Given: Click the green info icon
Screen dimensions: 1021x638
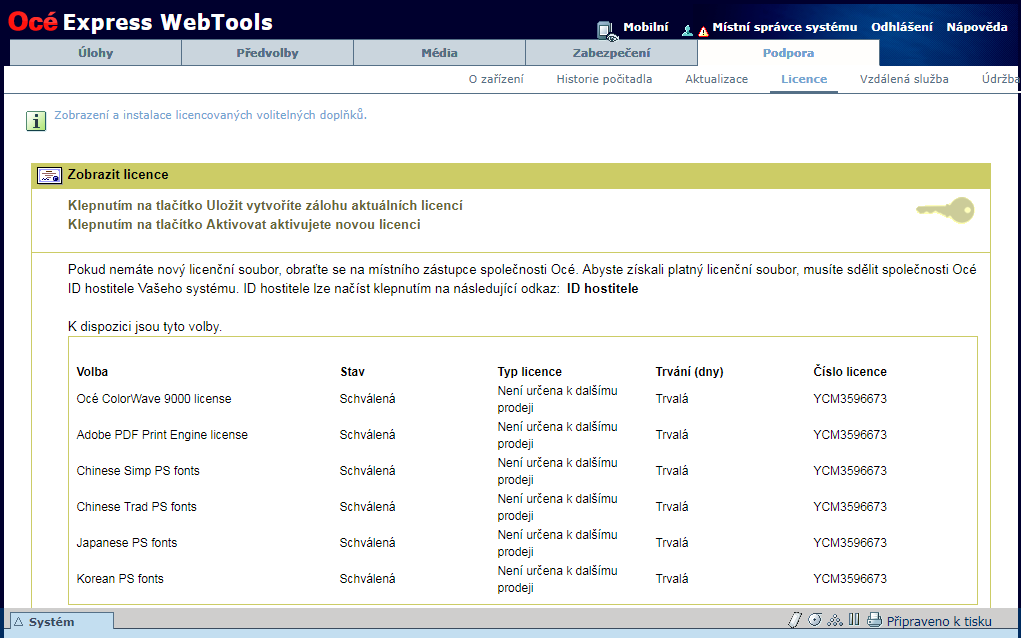Looking at the screenshot, I should click(x=36, y=120).
